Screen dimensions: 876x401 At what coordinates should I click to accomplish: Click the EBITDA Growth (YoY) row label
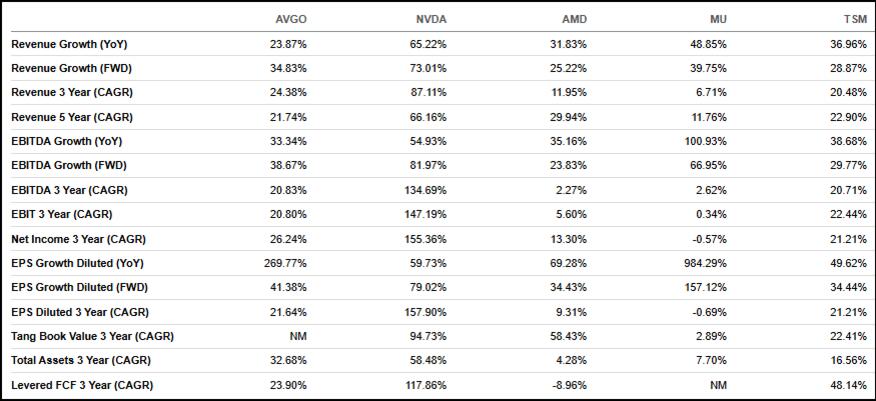coord(69,141)
